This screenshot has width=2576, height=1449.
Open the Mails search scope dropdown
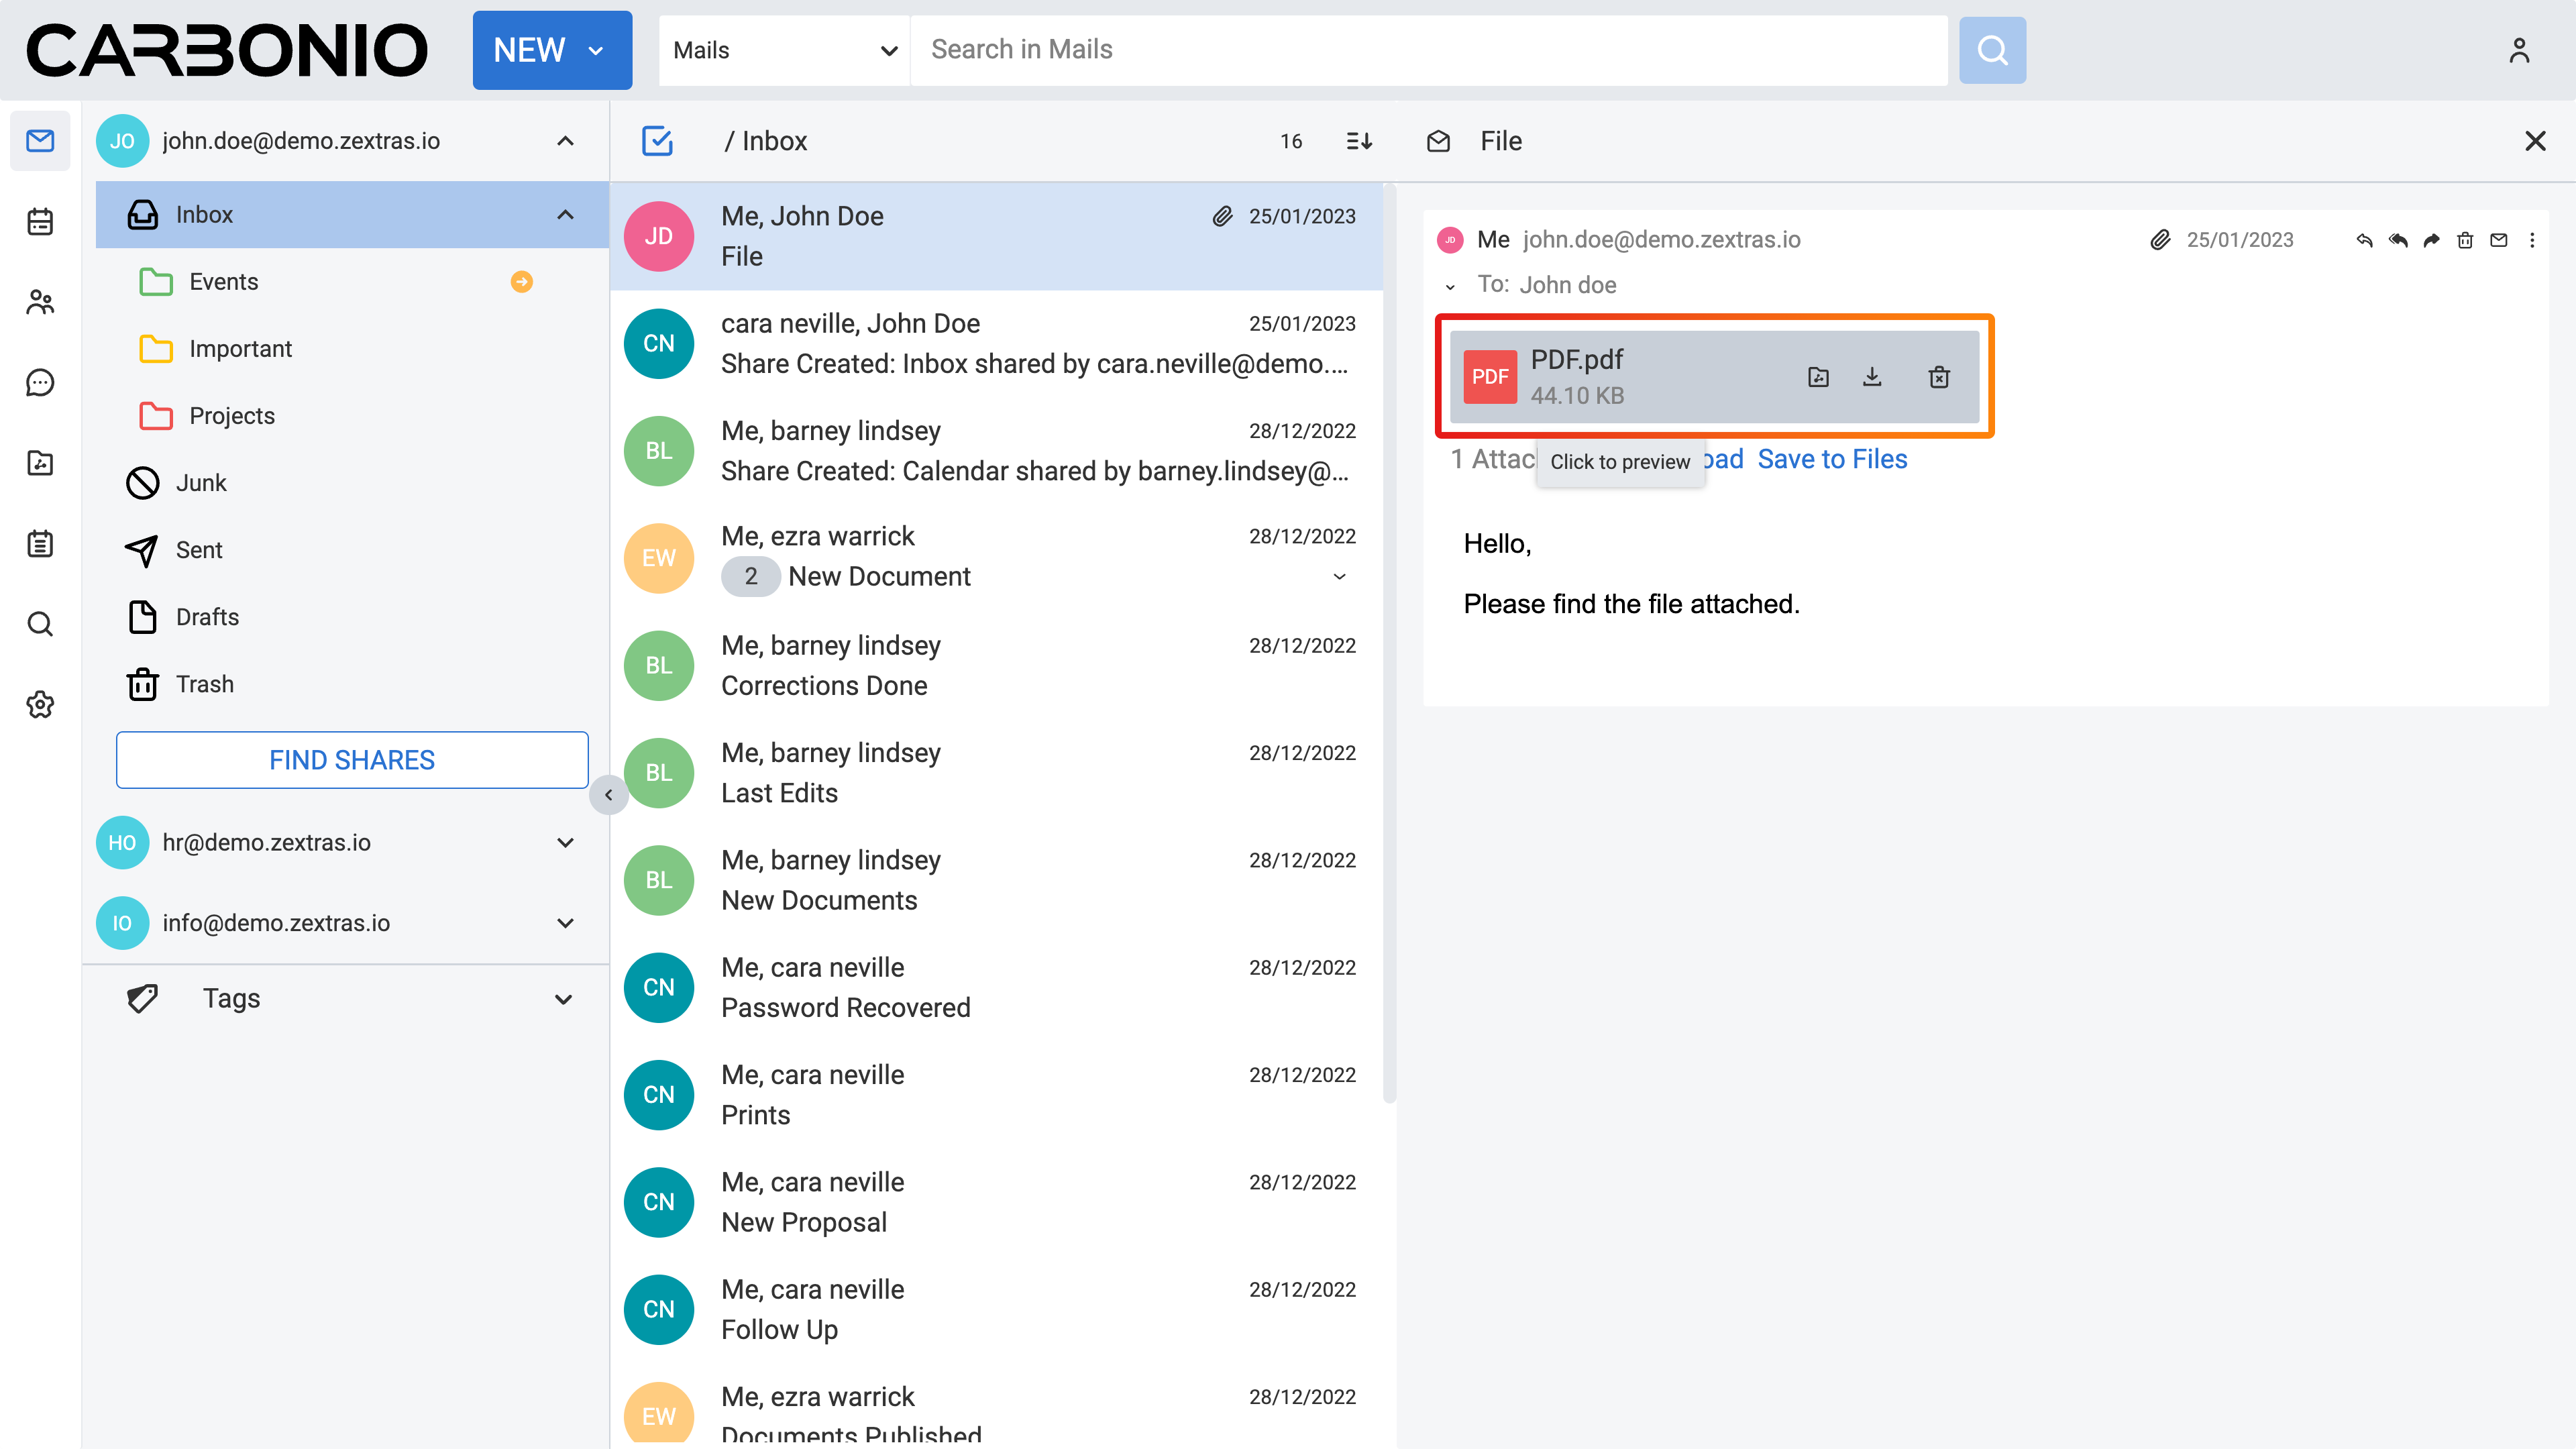(784, 50)
